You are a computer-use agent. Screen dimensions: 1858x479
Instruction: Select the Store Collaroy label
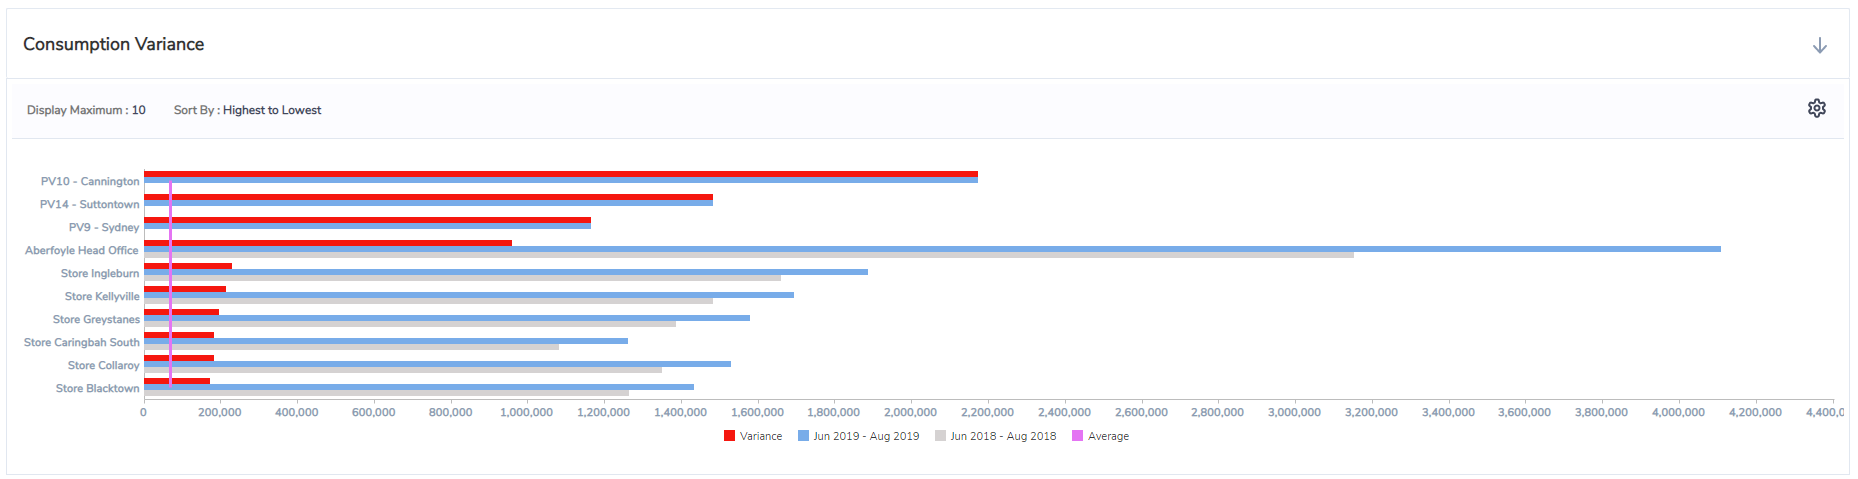point(104,365)
